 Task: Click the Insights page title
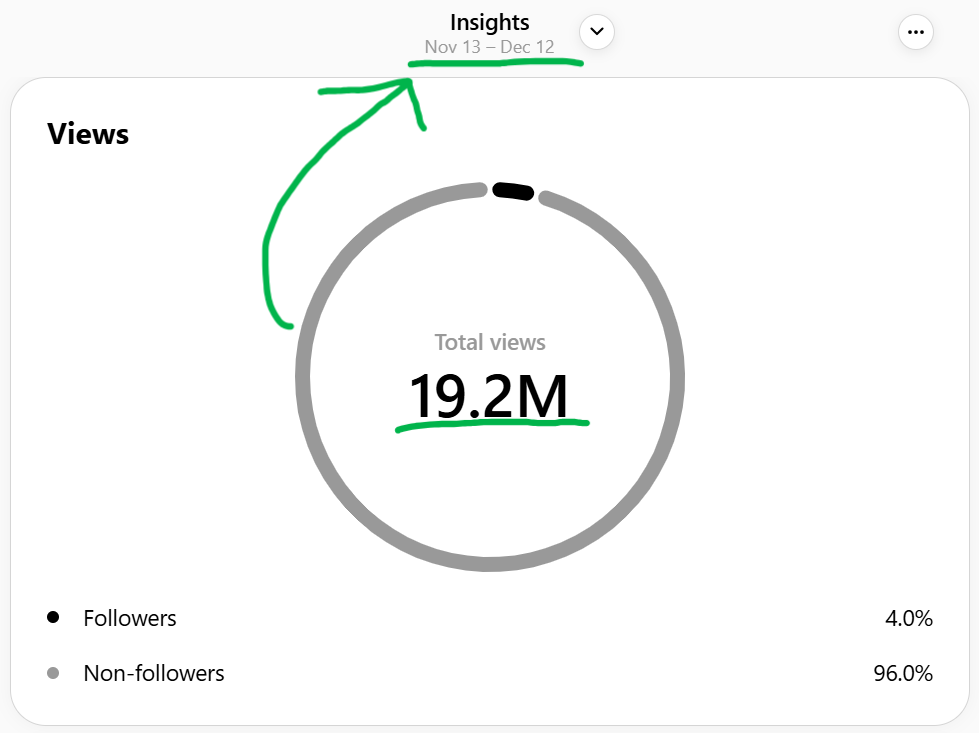point(489,22)
